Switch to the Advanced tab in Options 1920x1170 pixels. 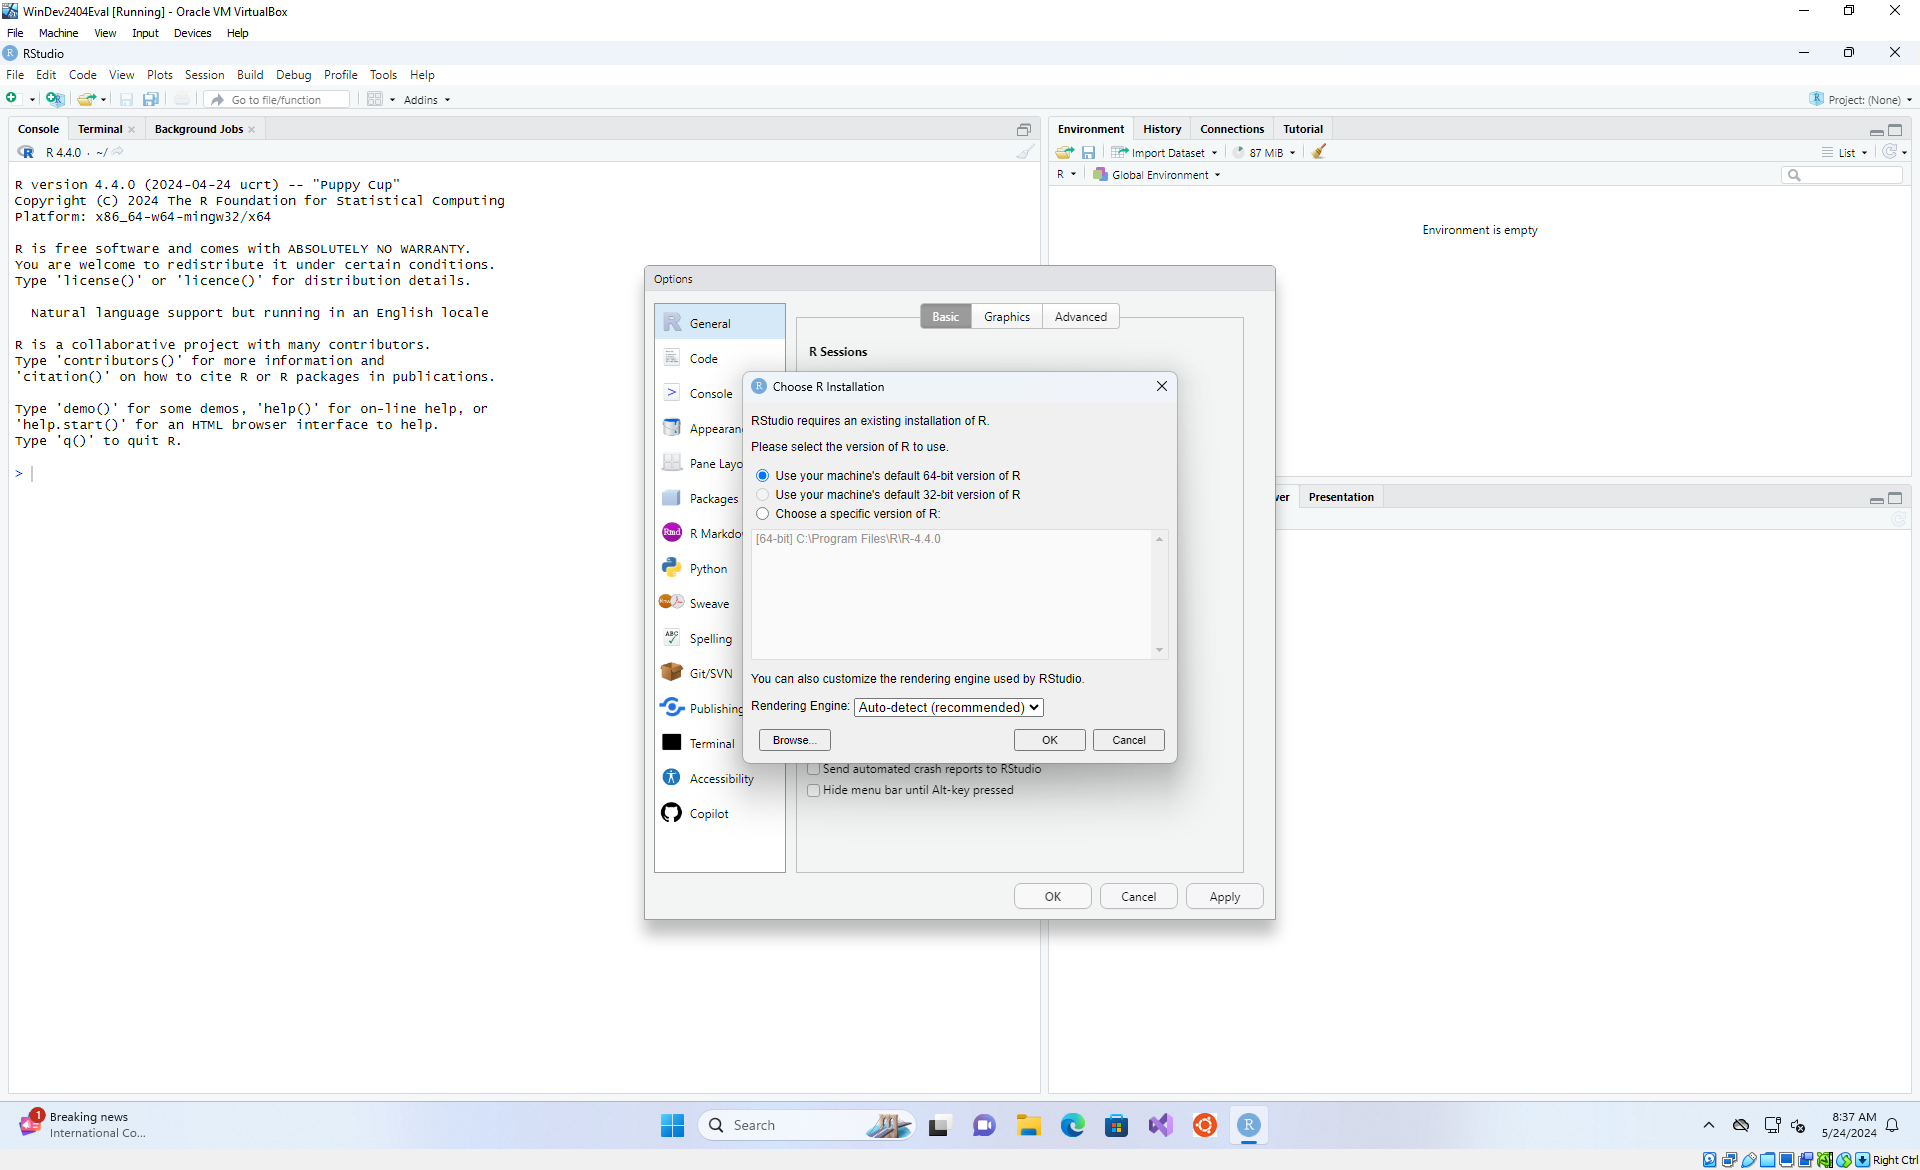click(1080, 317)
